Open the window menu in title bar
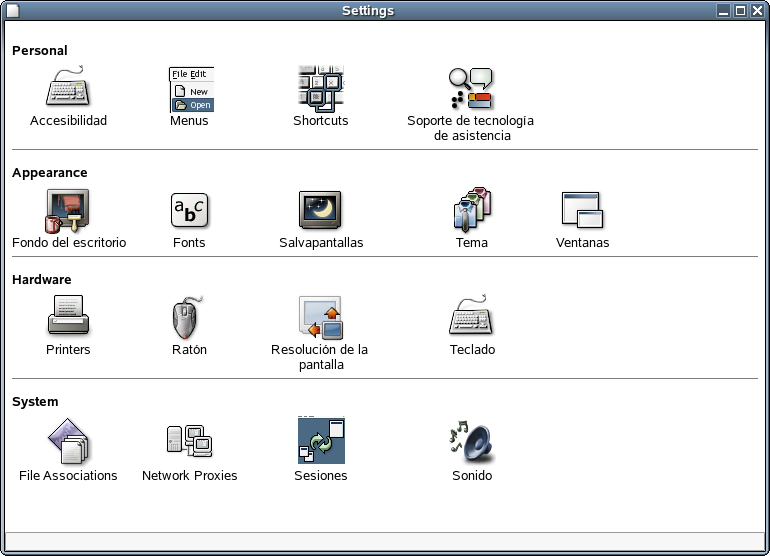 pos(12,10)
